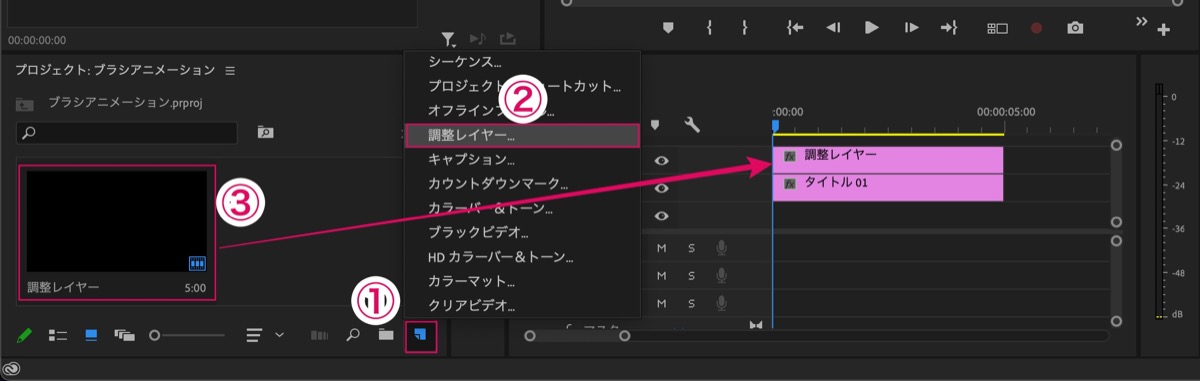Enable voice-over record on second audio track
Screen dimensions: 1200x381
pyautogui.click(x=721, y=275)
